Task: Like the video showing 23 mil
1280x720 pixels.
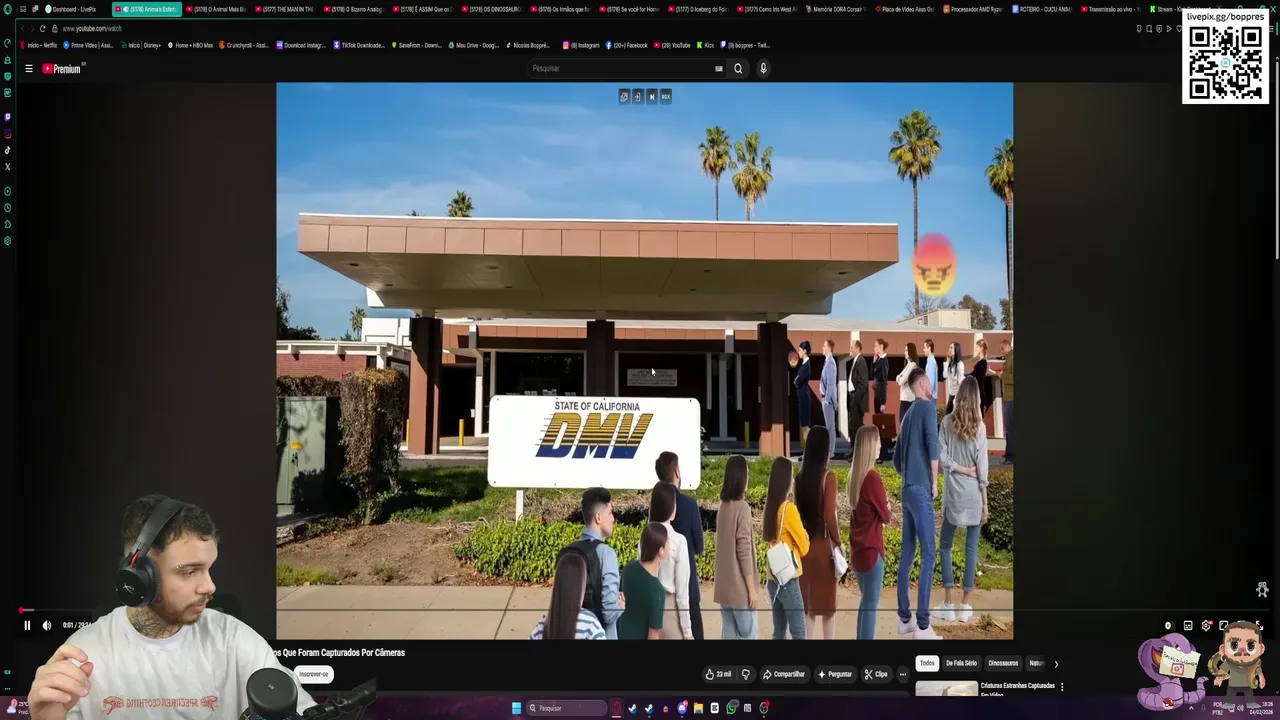Action: click(718, 674)
